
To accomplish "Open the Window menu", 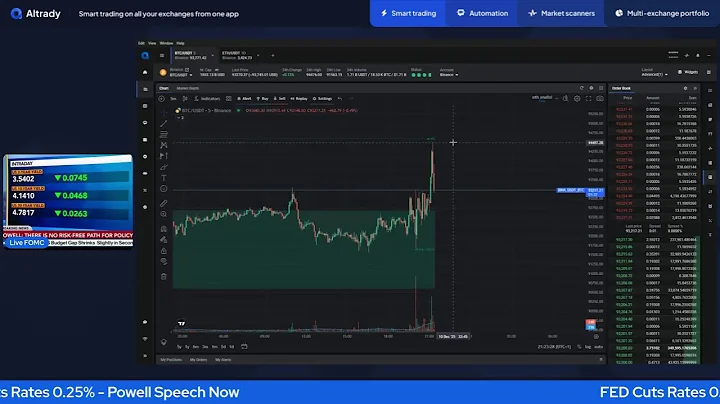I will click(x=166, y=43).
